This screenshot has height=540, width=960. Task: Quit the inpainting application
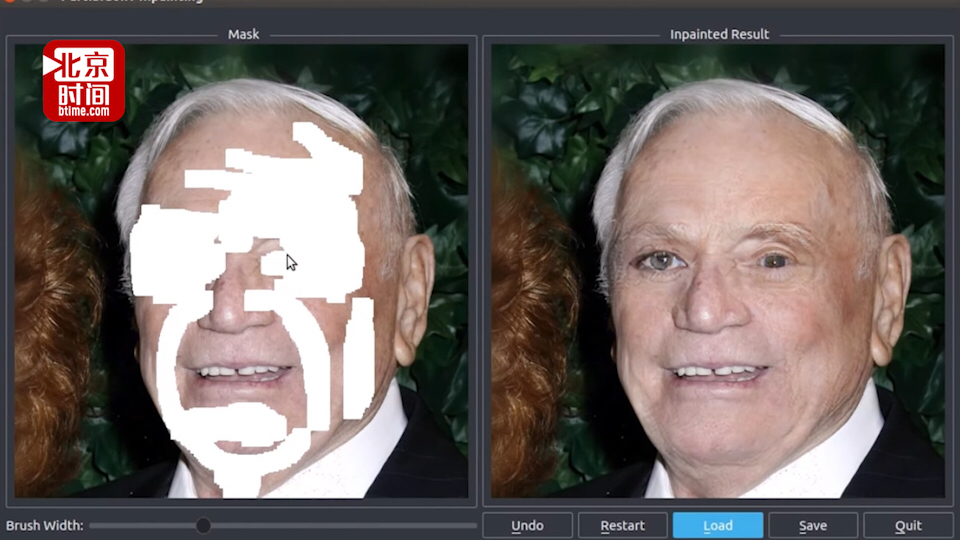point(908,525)
